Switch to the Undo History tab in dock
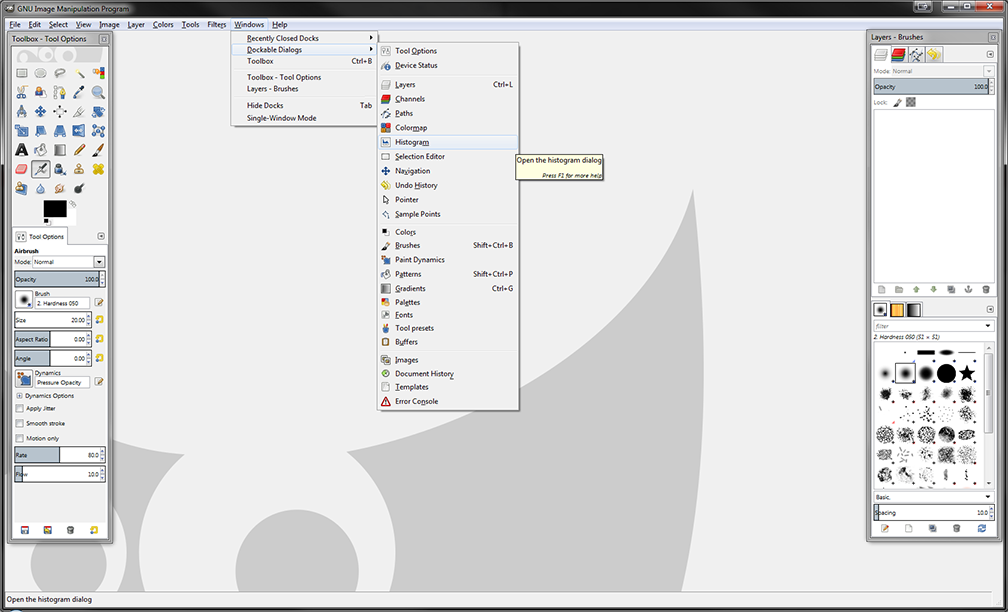Screen dimensions: 1008x612 coord(933,55)
